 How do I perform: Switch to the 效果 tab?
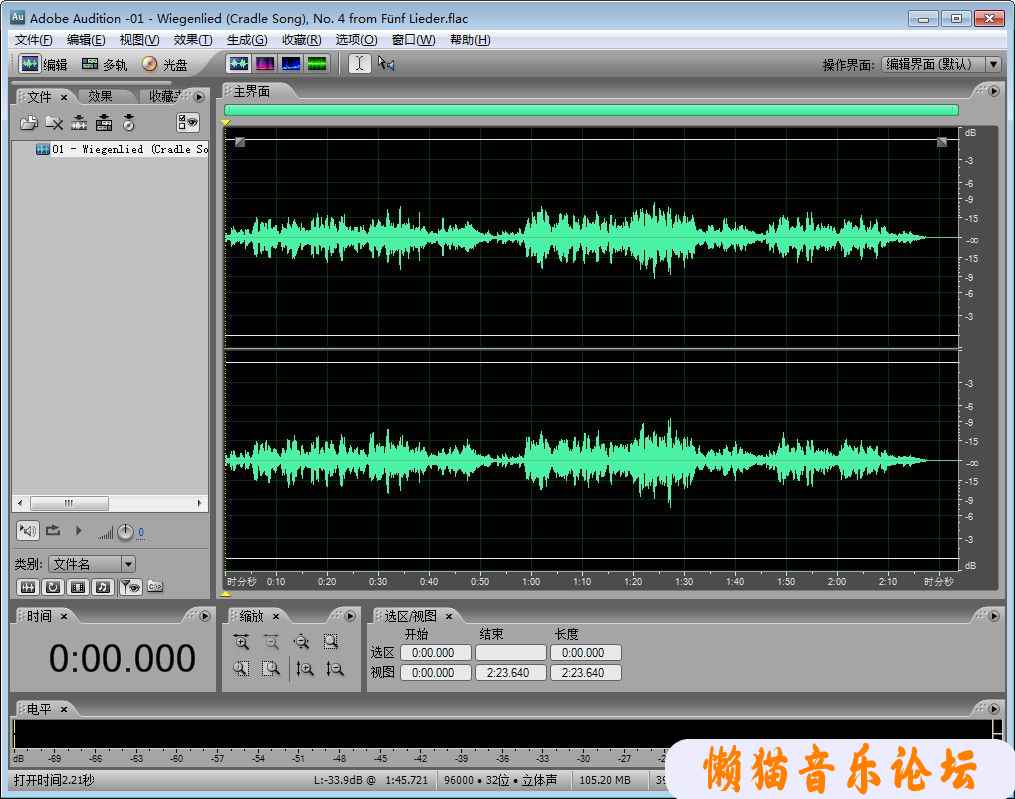100,96
